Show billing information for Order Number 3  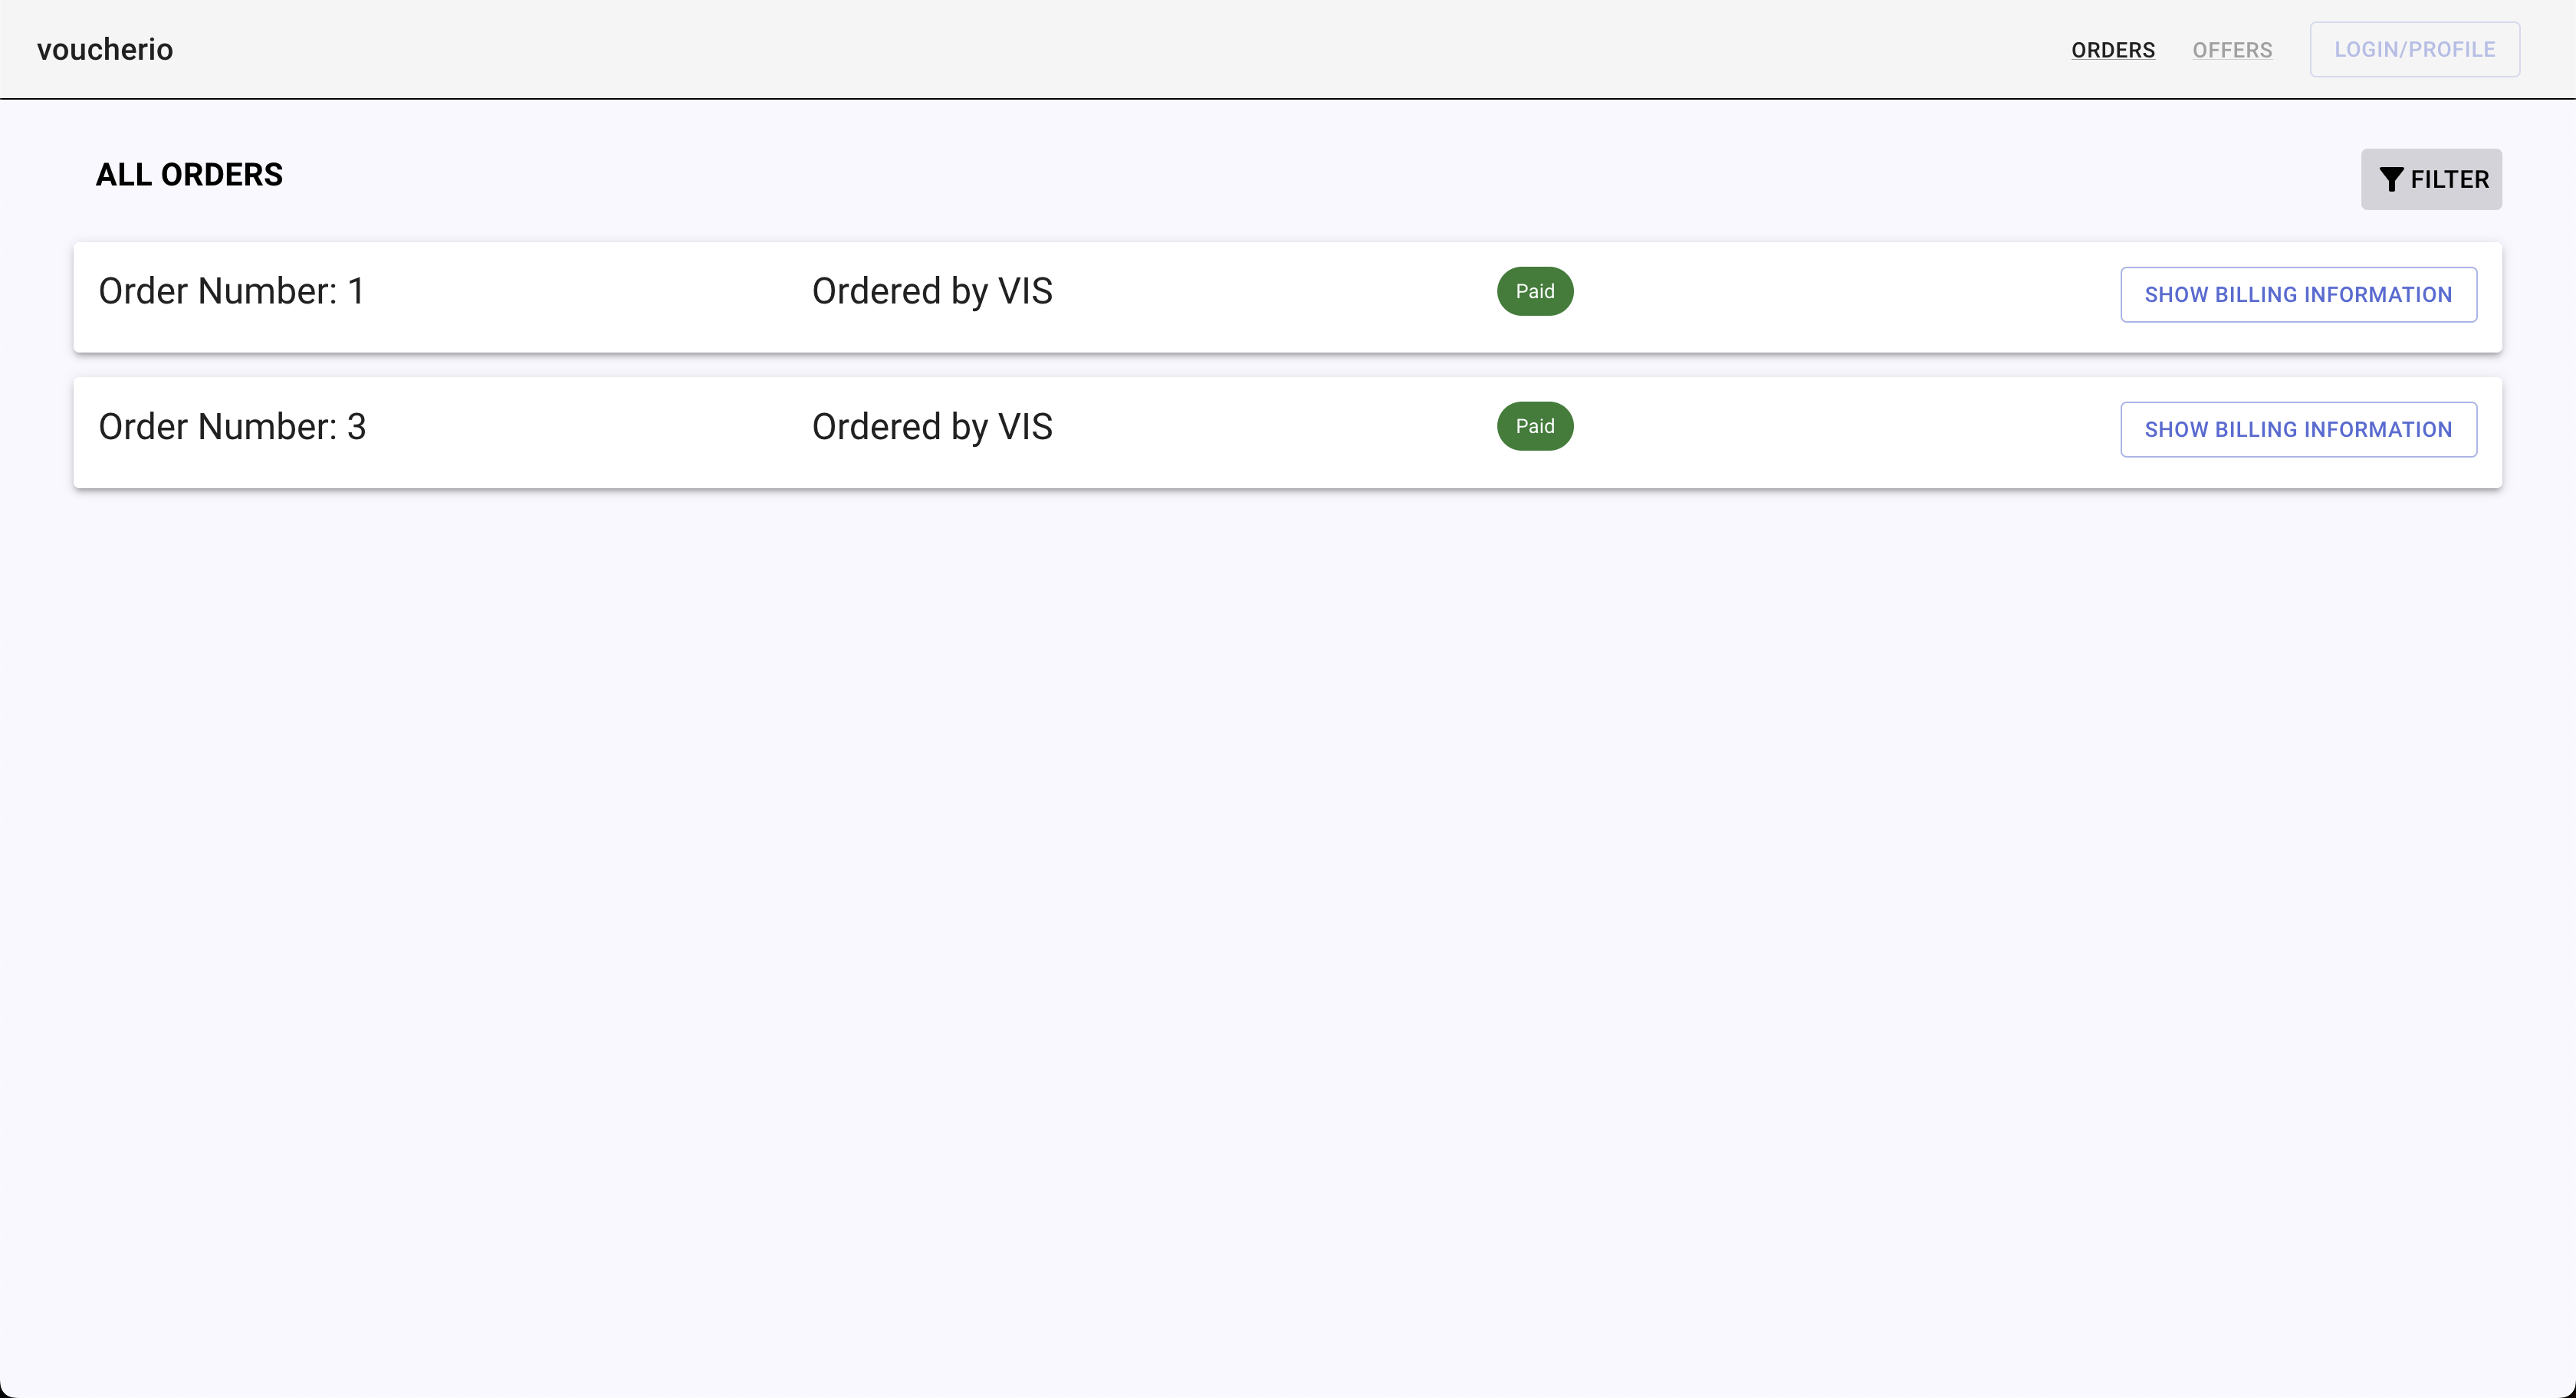2298,429
